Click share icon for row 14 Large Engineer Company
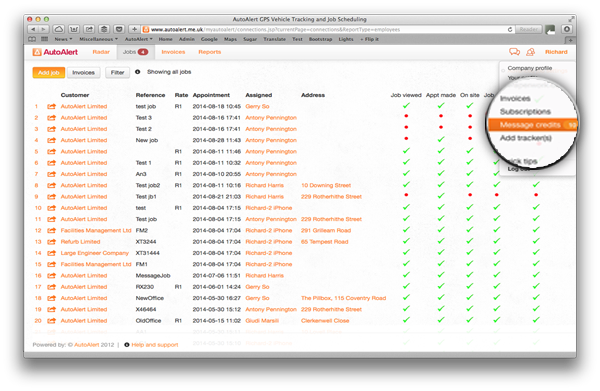Image resolution: width=600 pixels, height=391 pixels. [51, 253]
